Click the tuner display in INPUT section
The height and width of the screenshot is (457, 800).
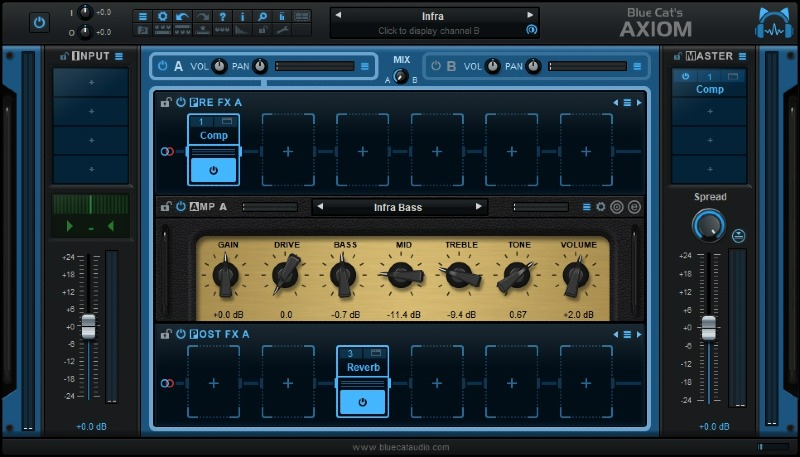click(90, 215)
